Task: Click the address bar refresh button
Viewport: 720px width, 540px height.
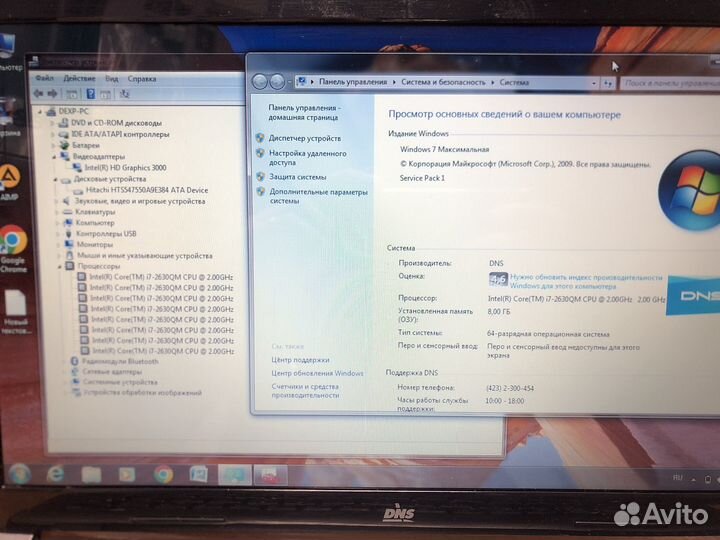Action: [x=608, y=84]
